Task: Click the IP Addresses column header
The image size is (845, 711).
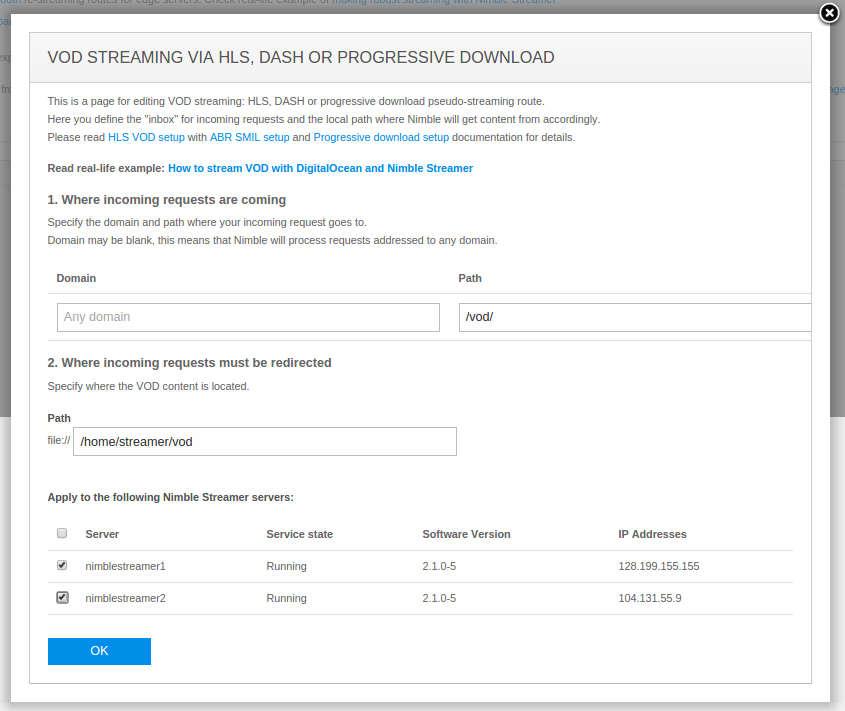Action: pyautogui.click(x=652, y=534)
